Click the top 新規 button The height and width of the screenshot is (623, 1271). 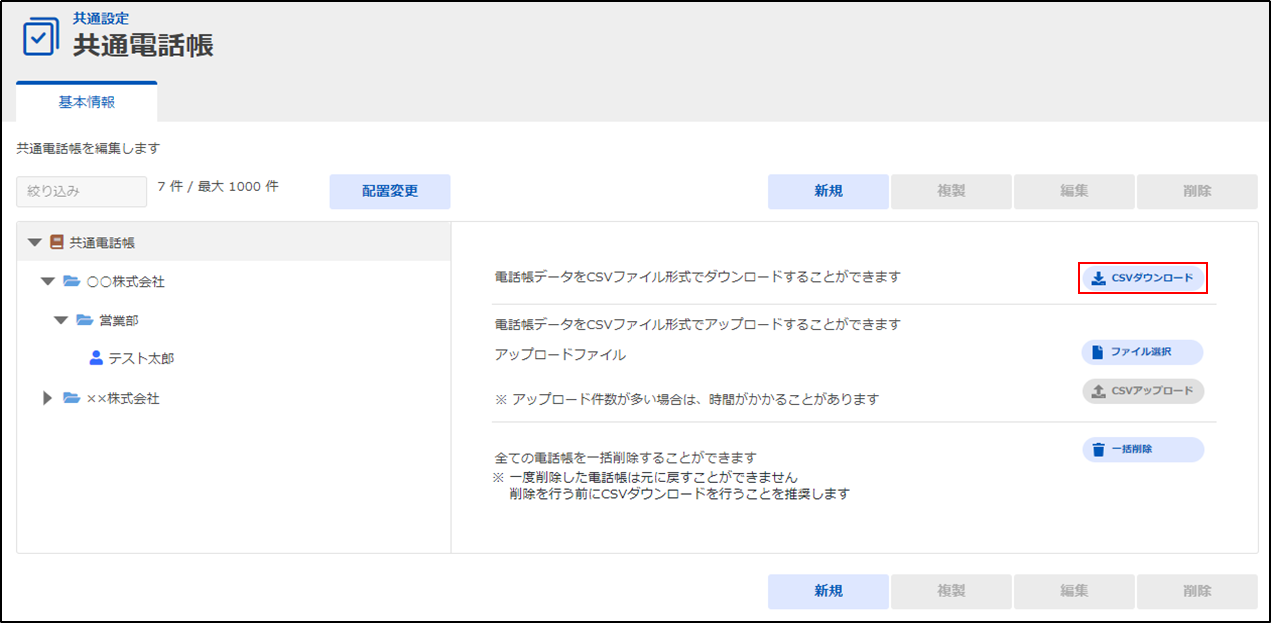(828, 191)
